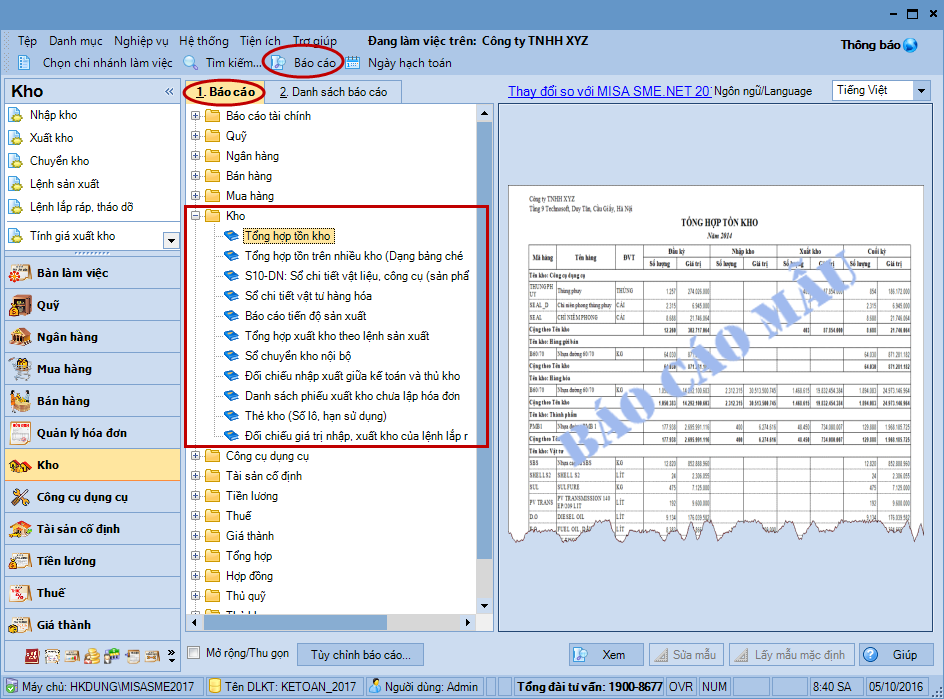
Task: Select the Ngân hàng sidebar icon
Action: 20,337
